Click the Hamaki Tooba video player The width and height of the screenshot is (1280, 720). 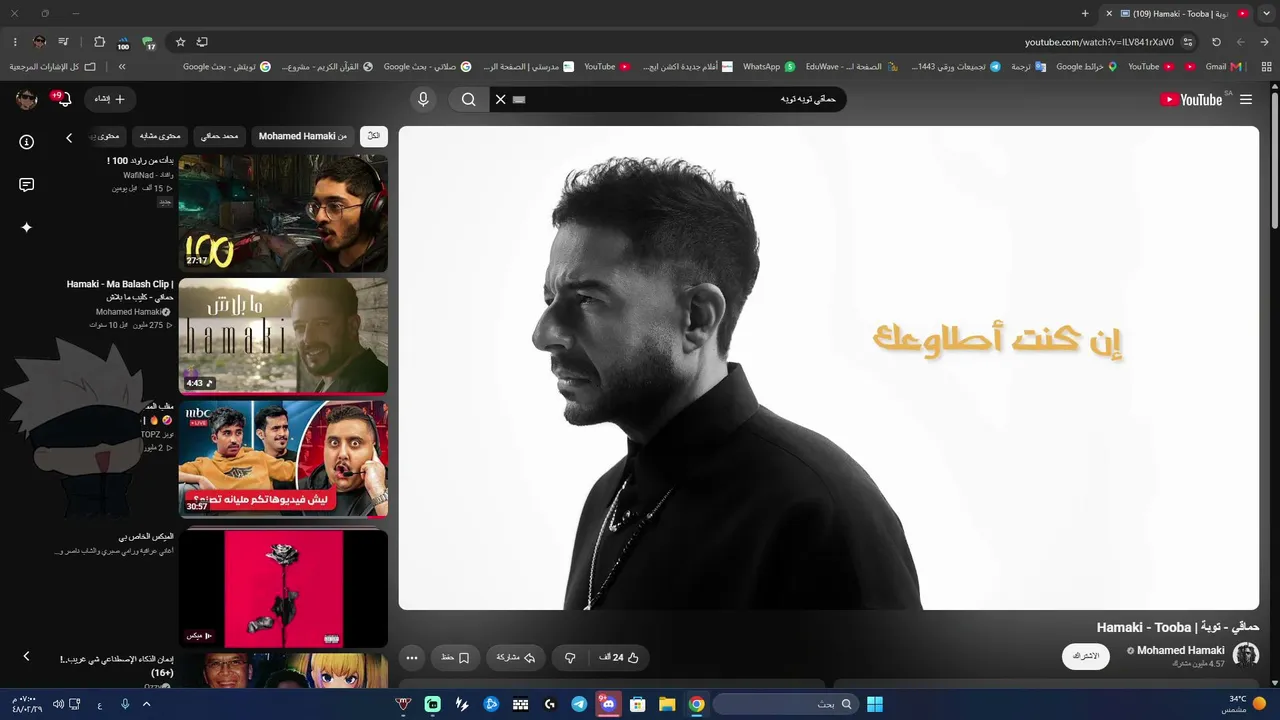[x=829, y=368]
